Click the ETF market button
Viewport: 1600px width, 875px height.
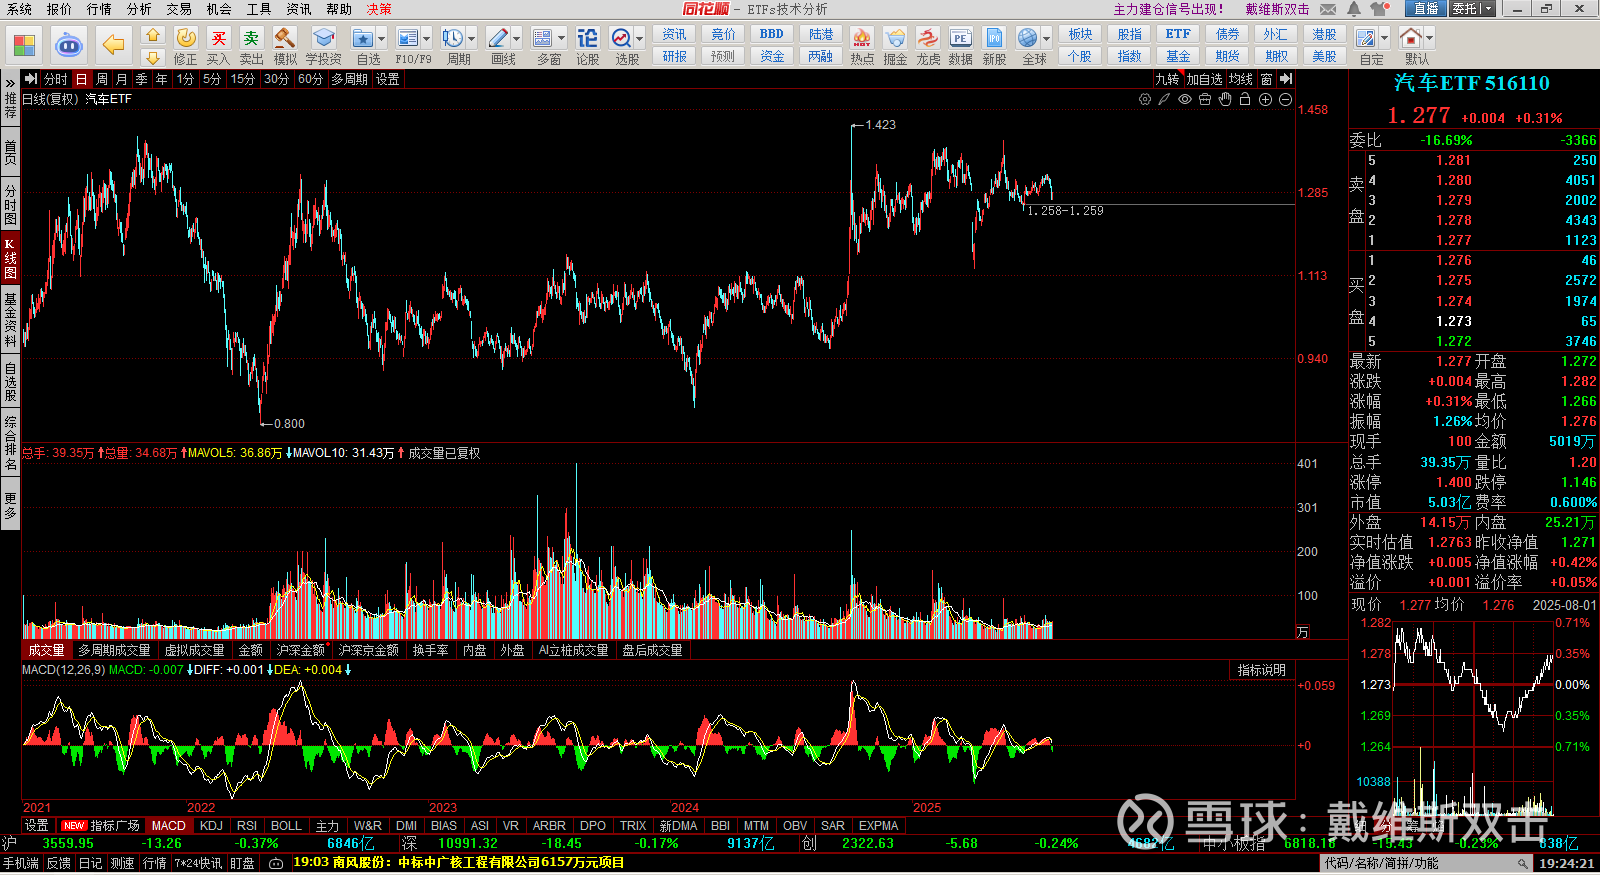click(x=1178, y=34)
